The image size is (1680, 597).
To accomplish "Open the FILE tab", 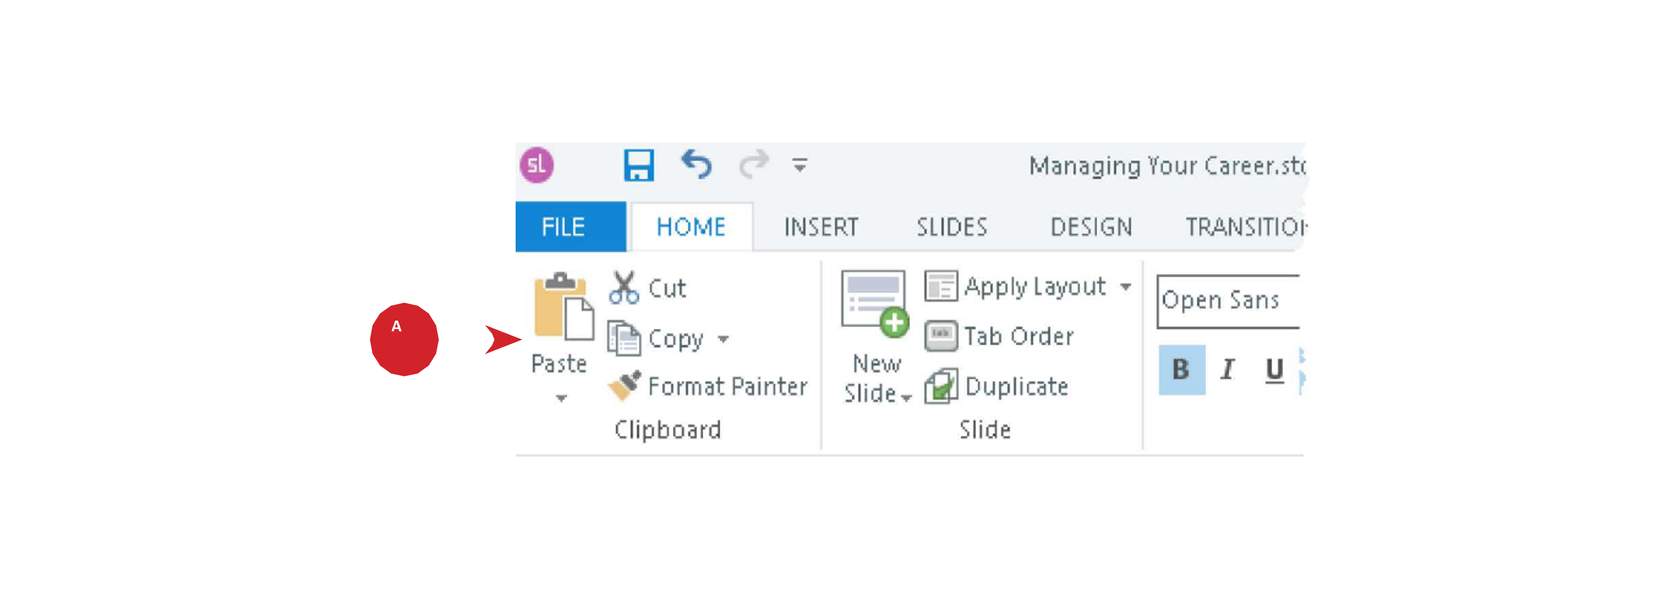I will (x=564, y=227).
